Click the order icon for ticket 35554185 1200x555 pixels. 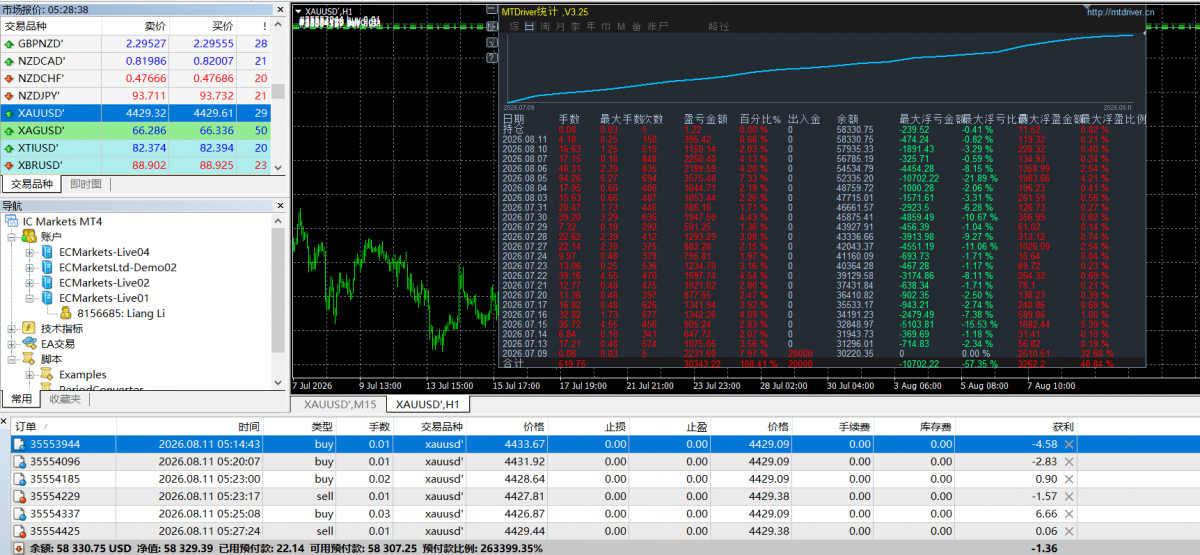click(x=19, y=479)
